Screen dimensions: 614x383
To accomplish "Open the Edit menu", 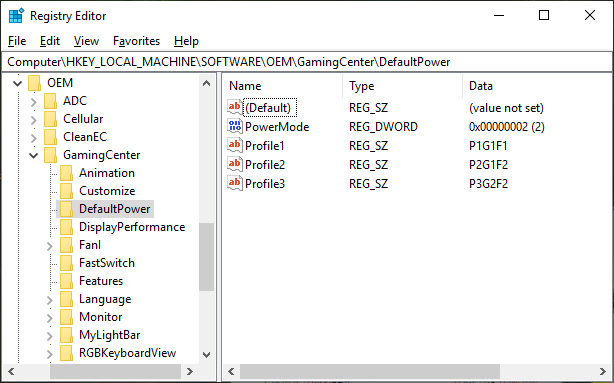I will tap(50, 41).
